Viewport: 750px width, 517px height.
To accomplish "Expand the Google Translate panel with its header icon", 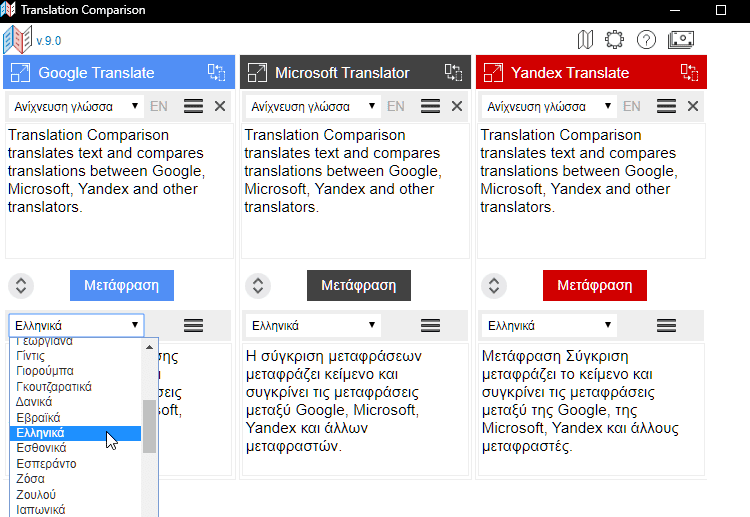I will pos(21,73).
